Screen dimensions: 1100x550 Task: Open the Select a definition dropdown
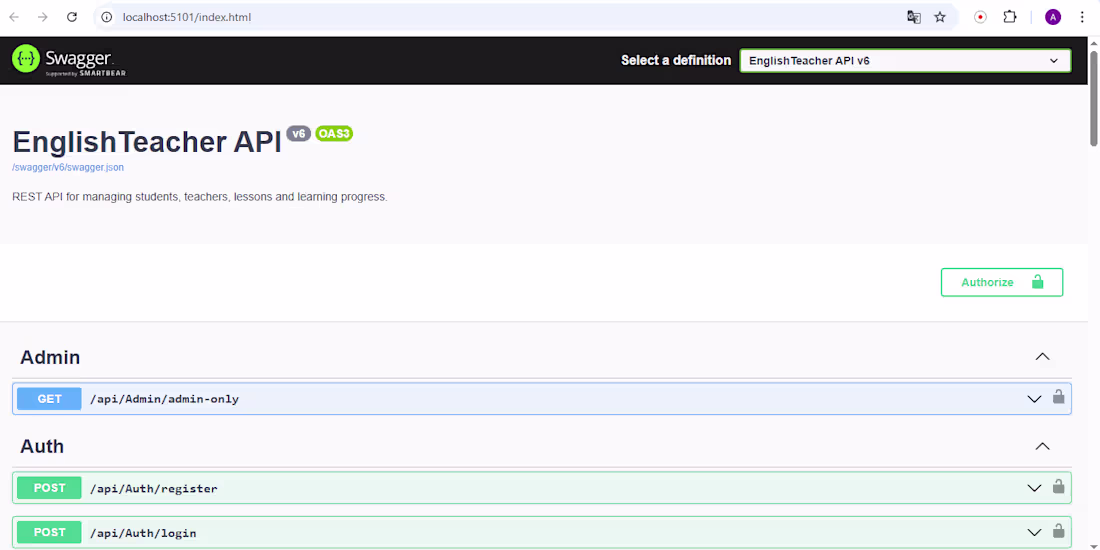pyautogui.click(x=905, y=61)
